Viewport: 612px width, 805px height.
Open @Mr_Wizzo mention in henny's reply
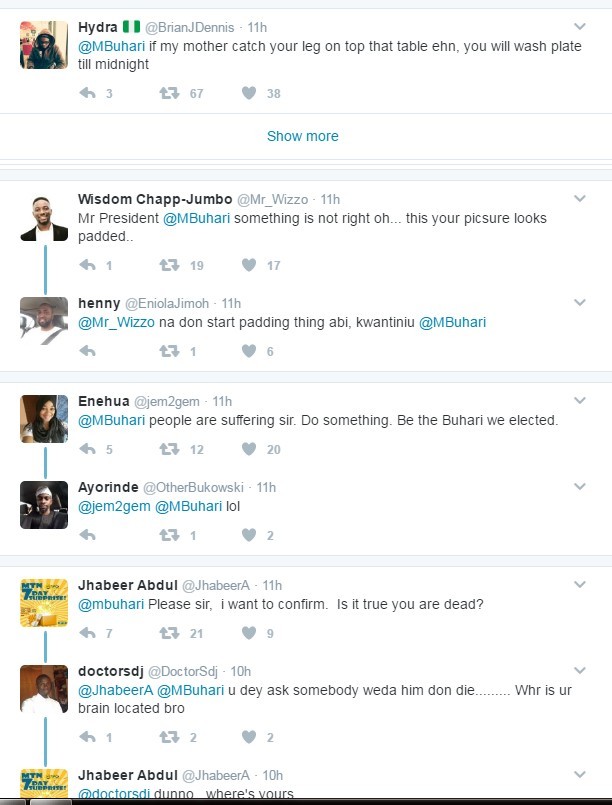pyautogui.click(x=111, y=322)
